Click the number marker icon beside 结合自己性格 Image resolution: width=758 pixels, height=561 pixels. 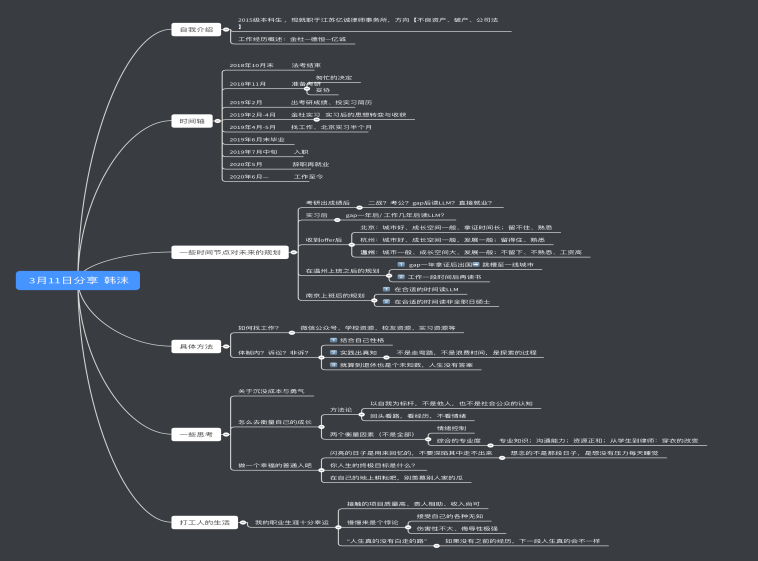coord(335,340)
